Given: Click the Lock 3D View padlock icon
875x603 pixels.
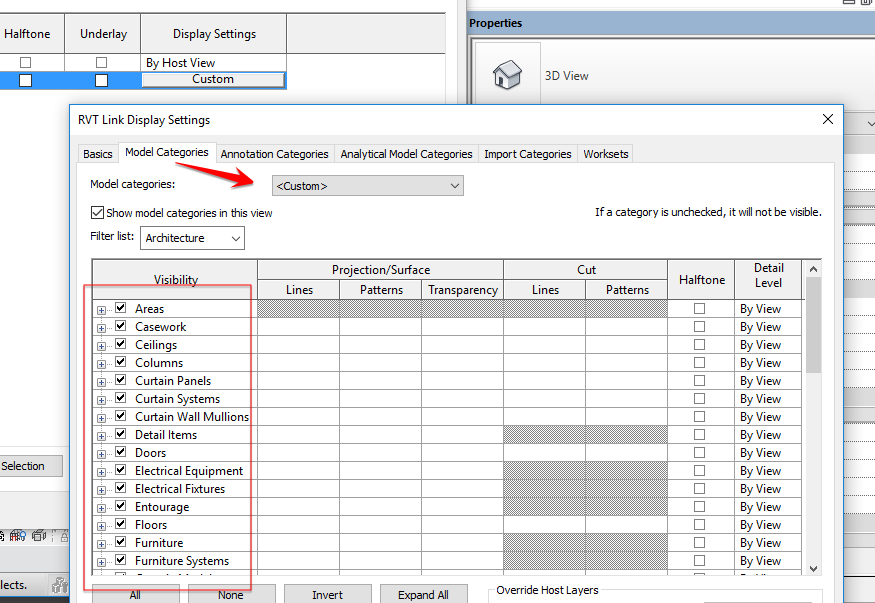Looking at the screenshot, I should pyautogui.click(x=63, y=535).
